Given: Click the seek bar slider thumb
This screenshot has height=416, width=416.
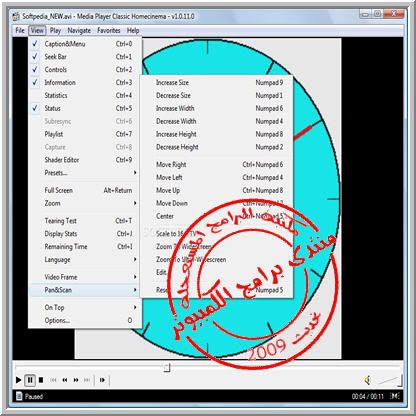Looking at the screenshot, I should coord(167,367).
